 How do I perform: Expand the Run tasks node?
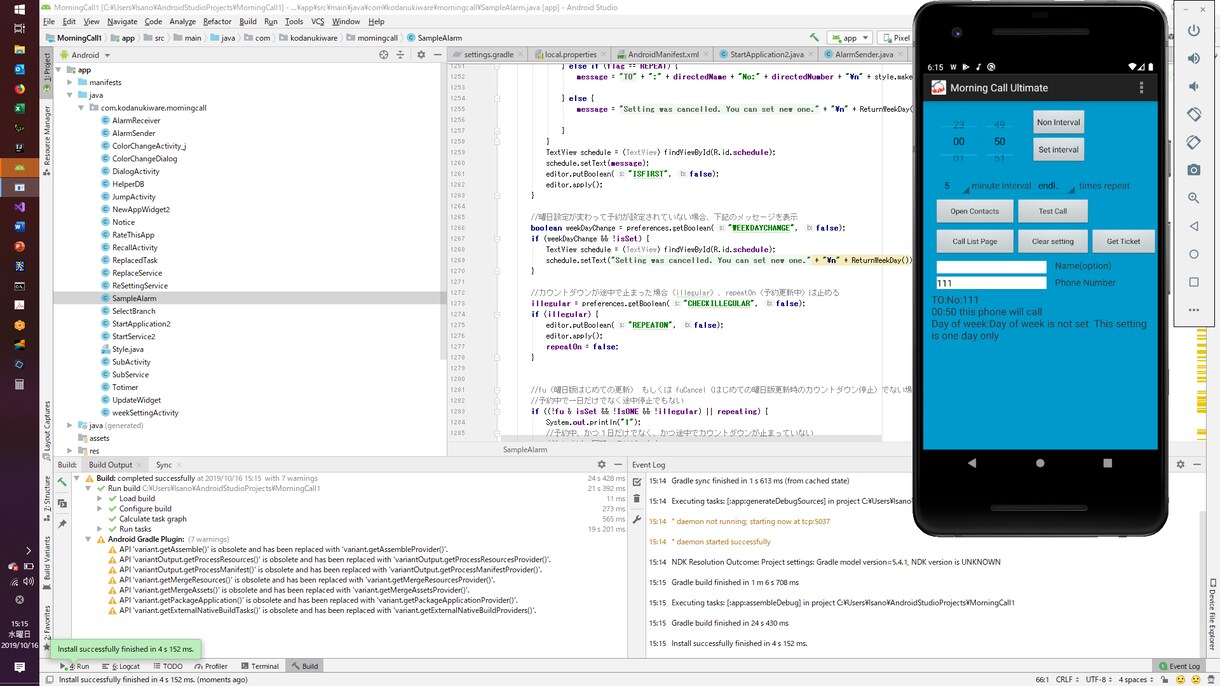pos(100,529)
